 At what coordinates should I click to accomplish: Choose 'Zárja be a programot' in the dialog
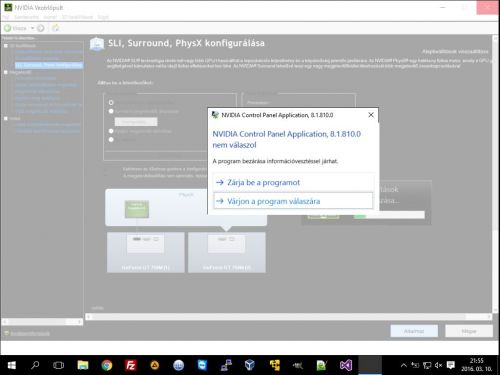294,182
